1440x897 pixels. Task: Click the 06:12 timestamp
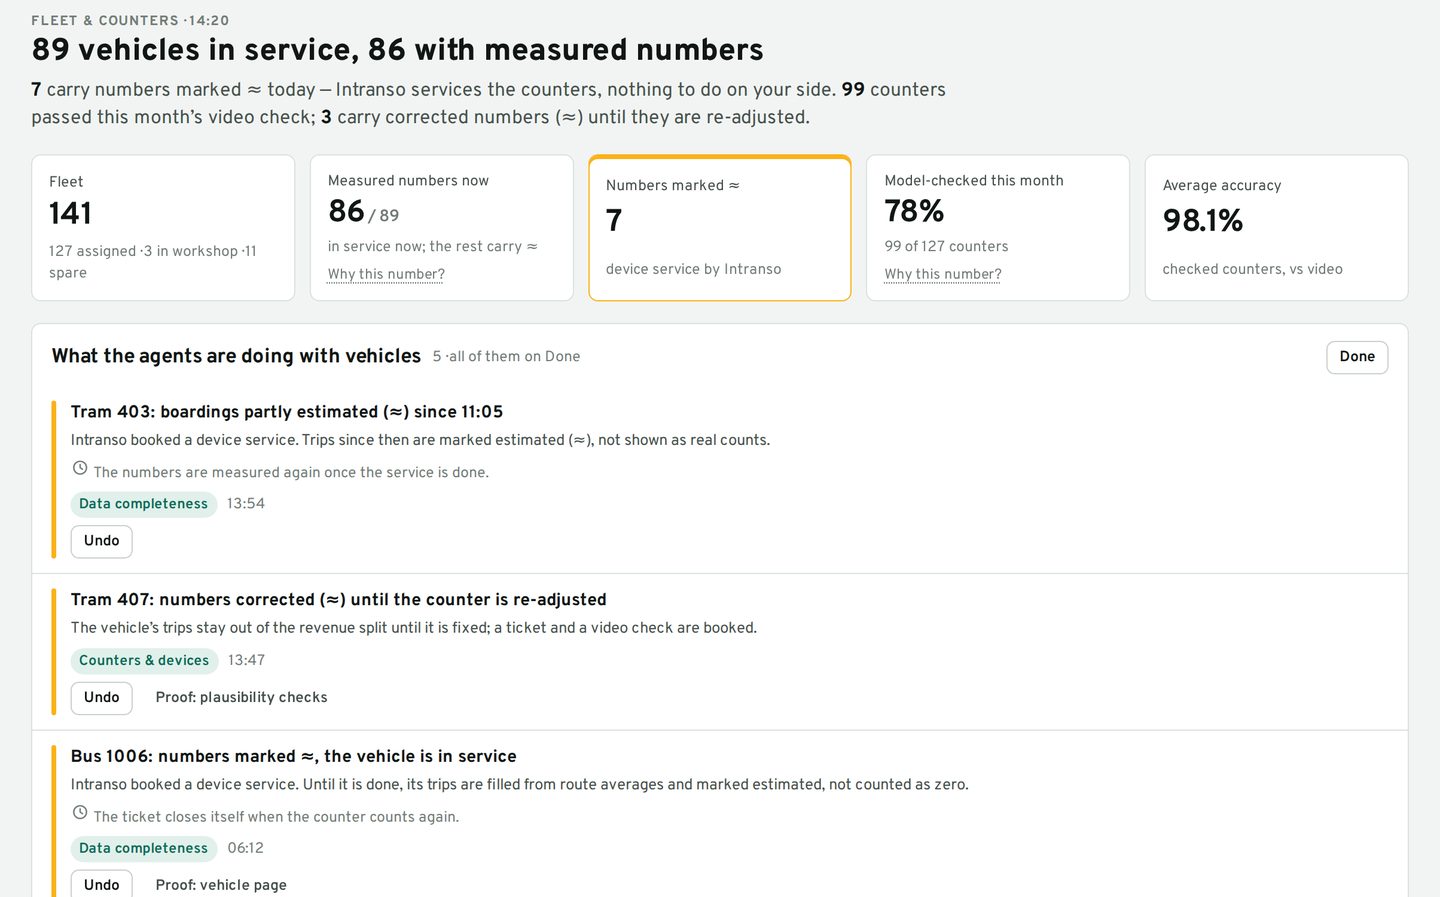tap(246, 849)
